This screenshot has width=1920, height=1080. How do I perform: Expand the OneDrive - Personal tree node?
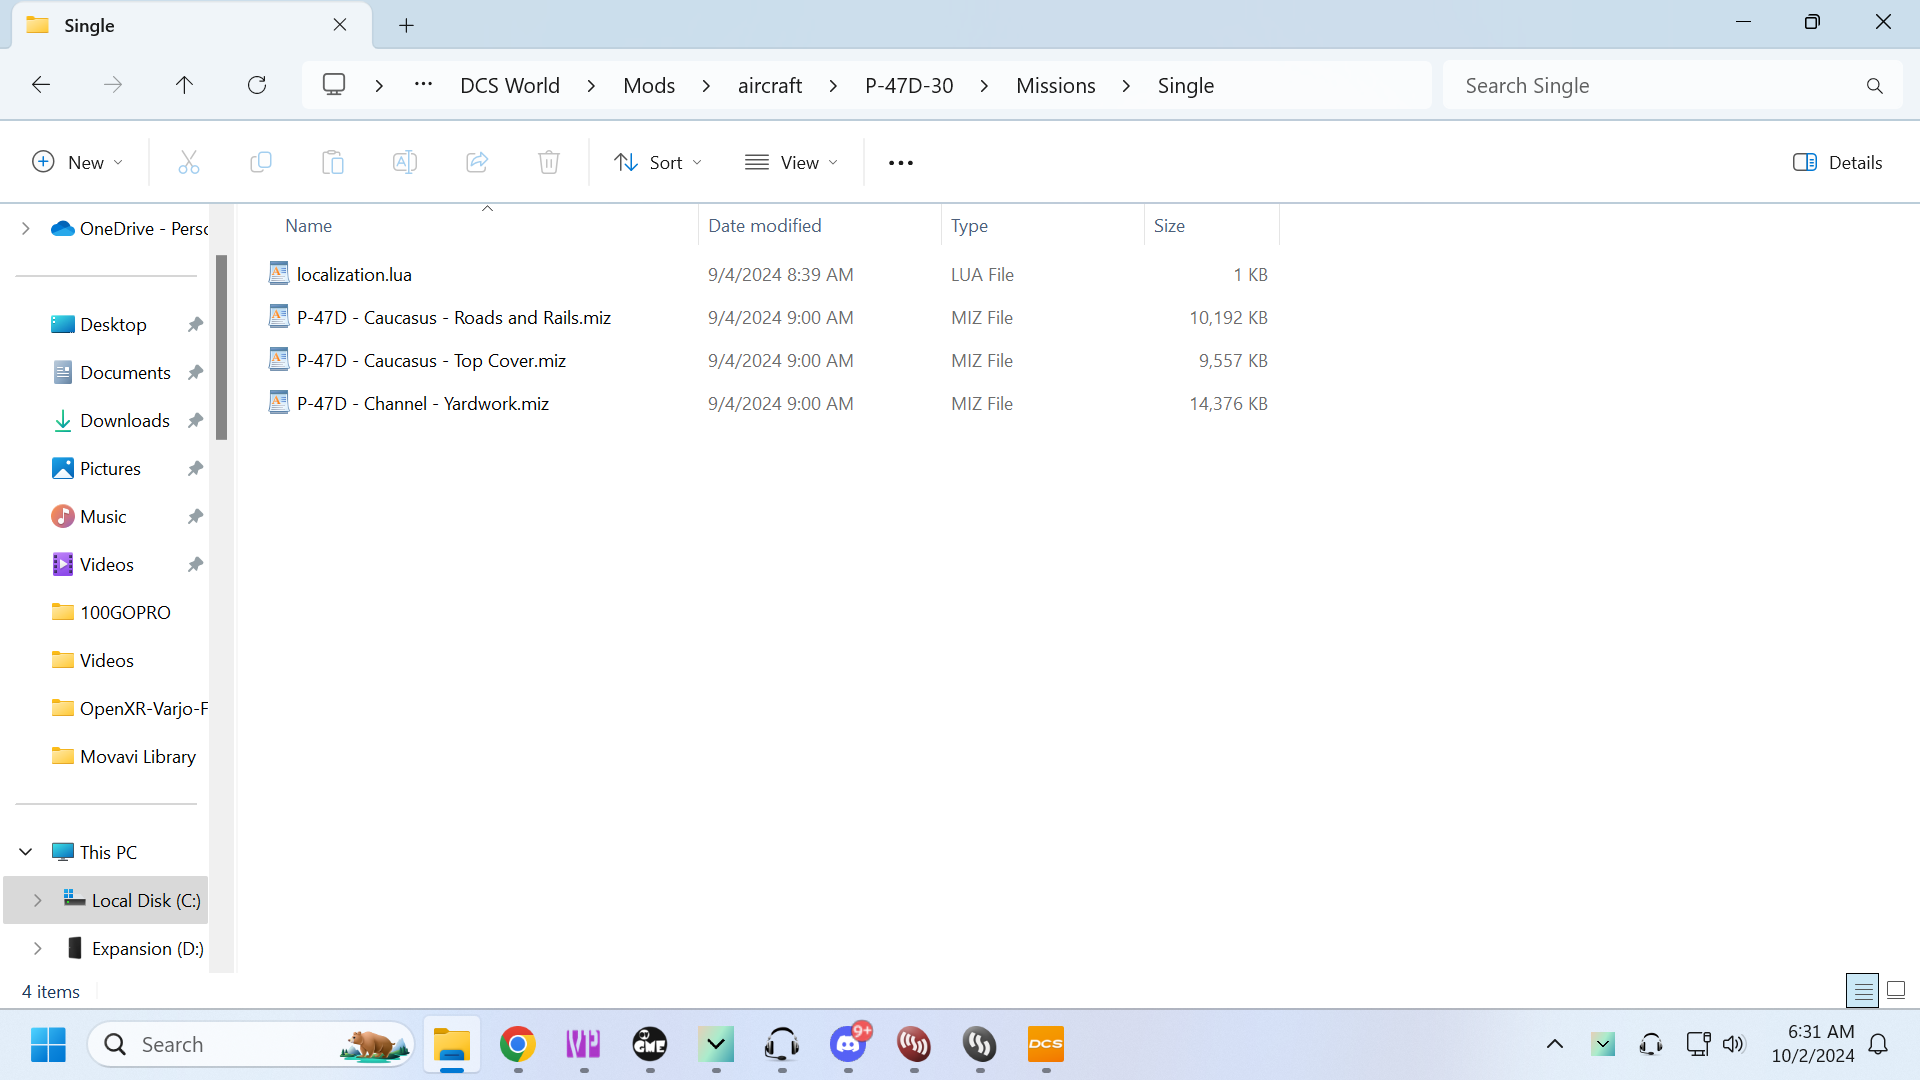[26, 229]
